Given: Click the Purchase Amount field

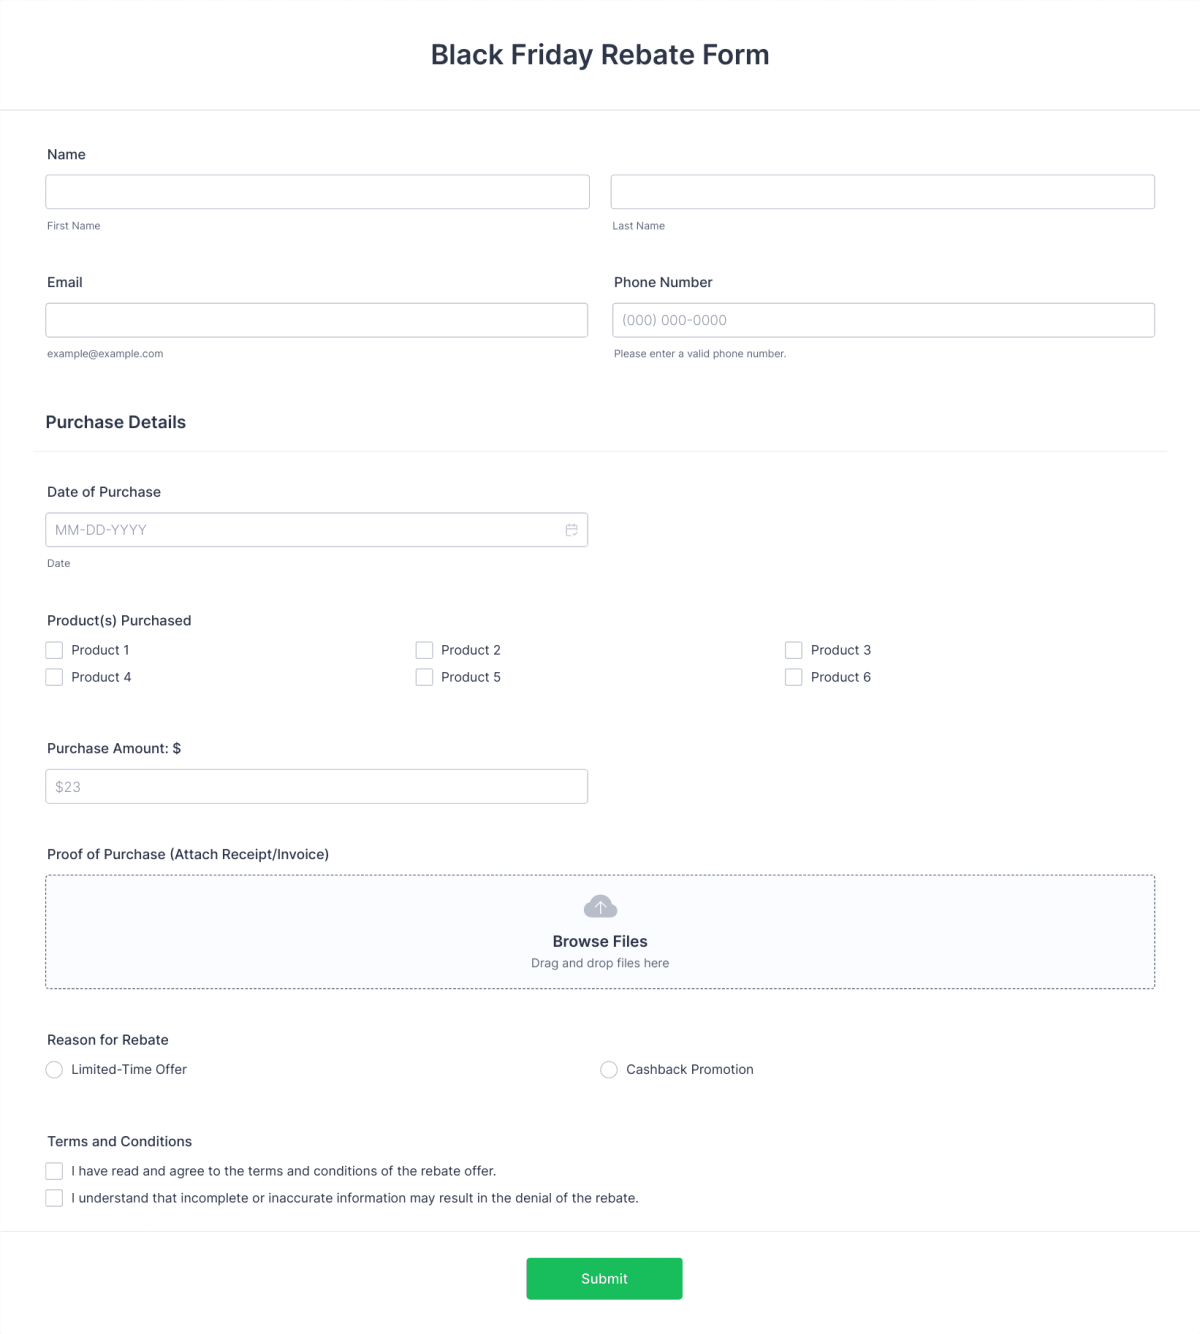Looking at the screenshot, I should pos(317,786).
